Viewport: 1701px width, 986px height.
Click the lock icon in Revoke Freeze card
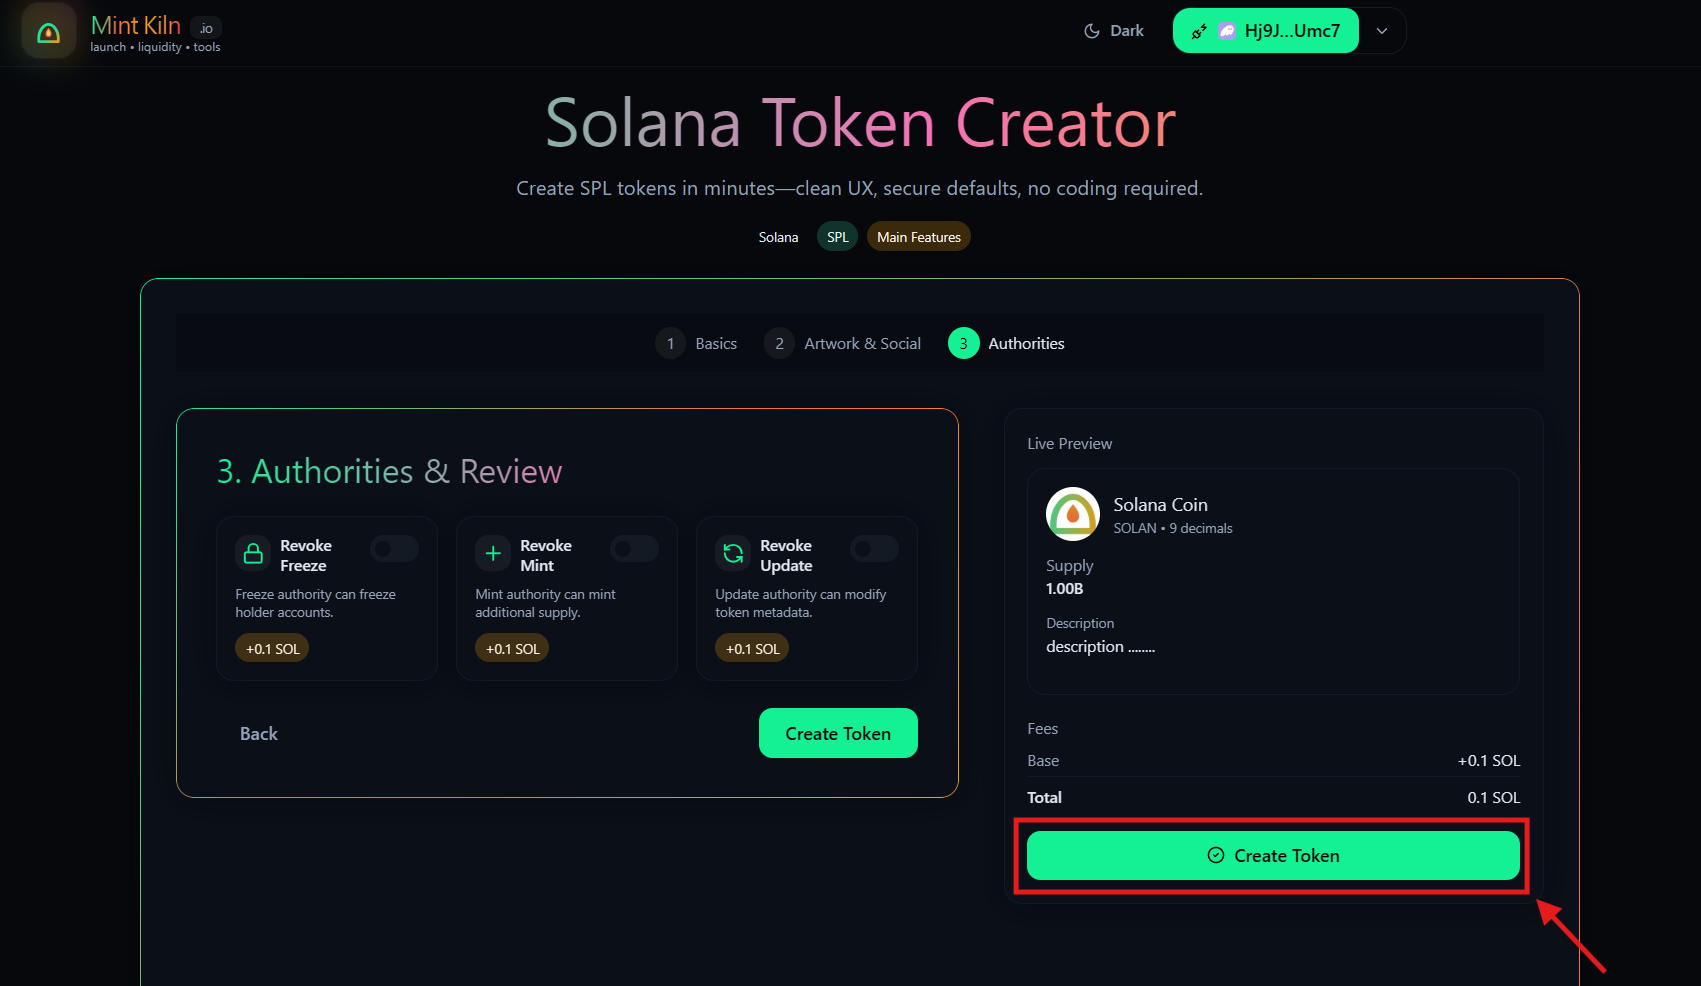coord(254,553)
